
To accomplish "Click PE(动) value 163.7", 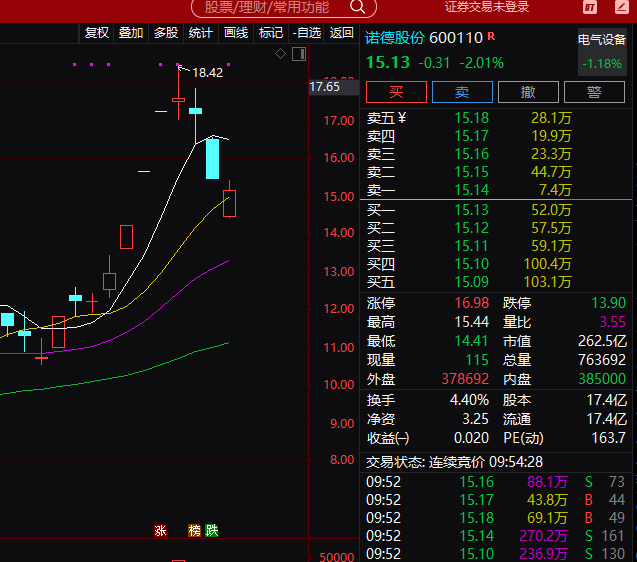I will tap(609, 438).
